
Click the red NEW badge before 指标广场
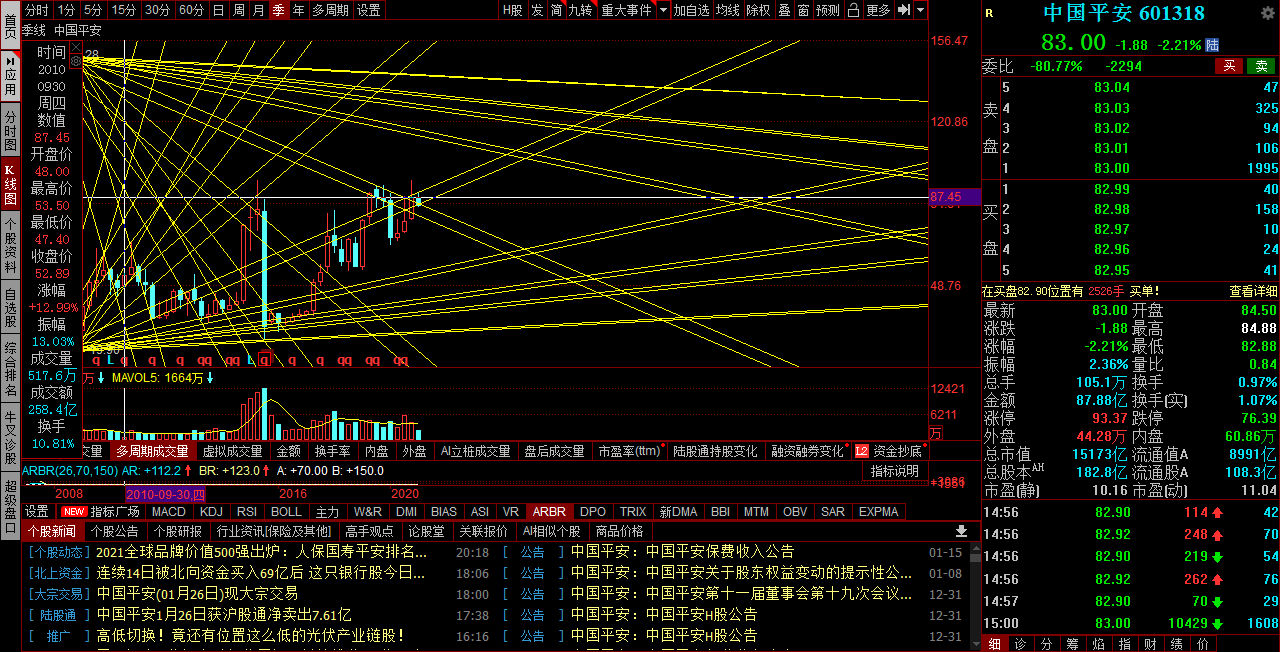(73, 512)
